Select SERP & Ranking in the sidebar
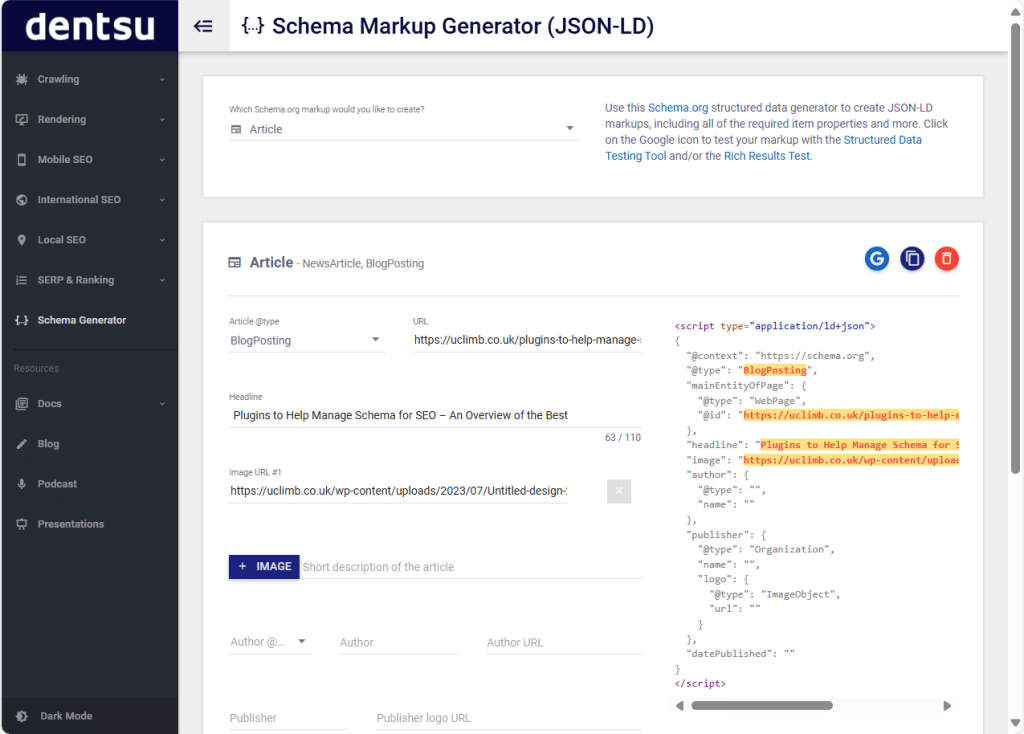The height and width of the screenshot is (734, 1024). point(70,279)
